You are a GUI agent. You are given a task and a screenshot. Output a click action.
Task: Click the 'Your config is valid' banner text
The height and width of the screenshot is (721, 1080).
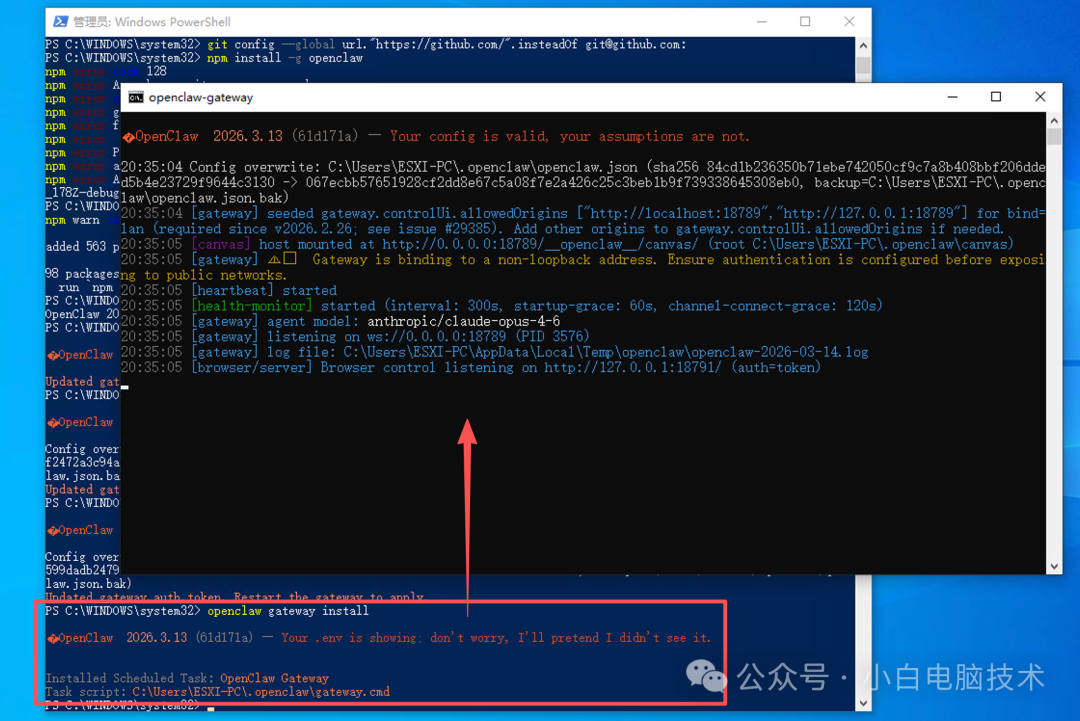(x=569, y=136)
